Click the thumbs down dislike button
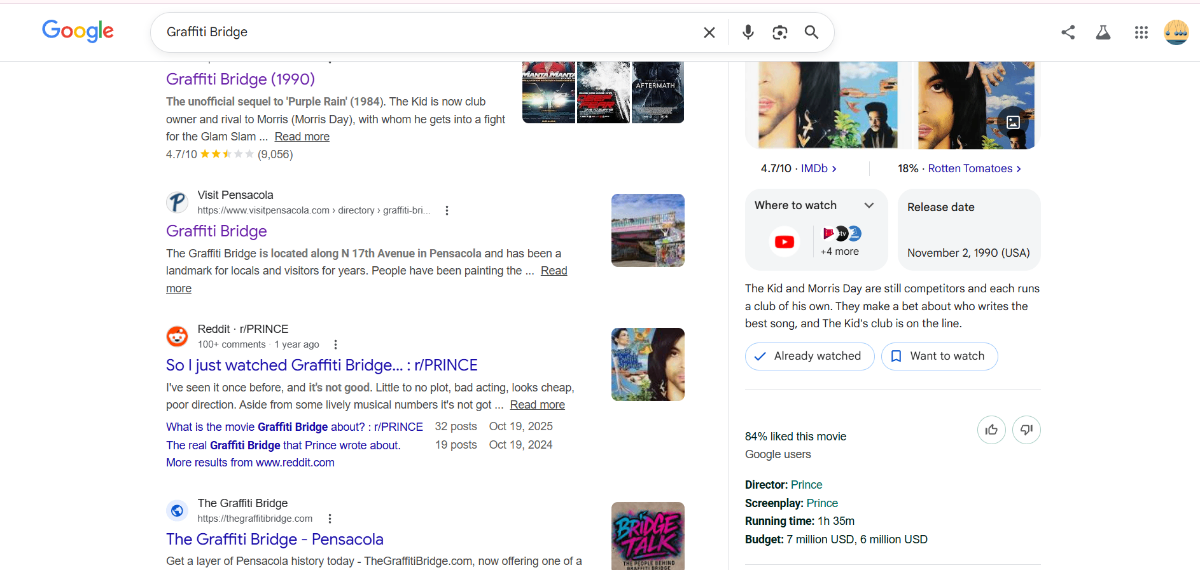1200x570 pixels. (1027, 430)
